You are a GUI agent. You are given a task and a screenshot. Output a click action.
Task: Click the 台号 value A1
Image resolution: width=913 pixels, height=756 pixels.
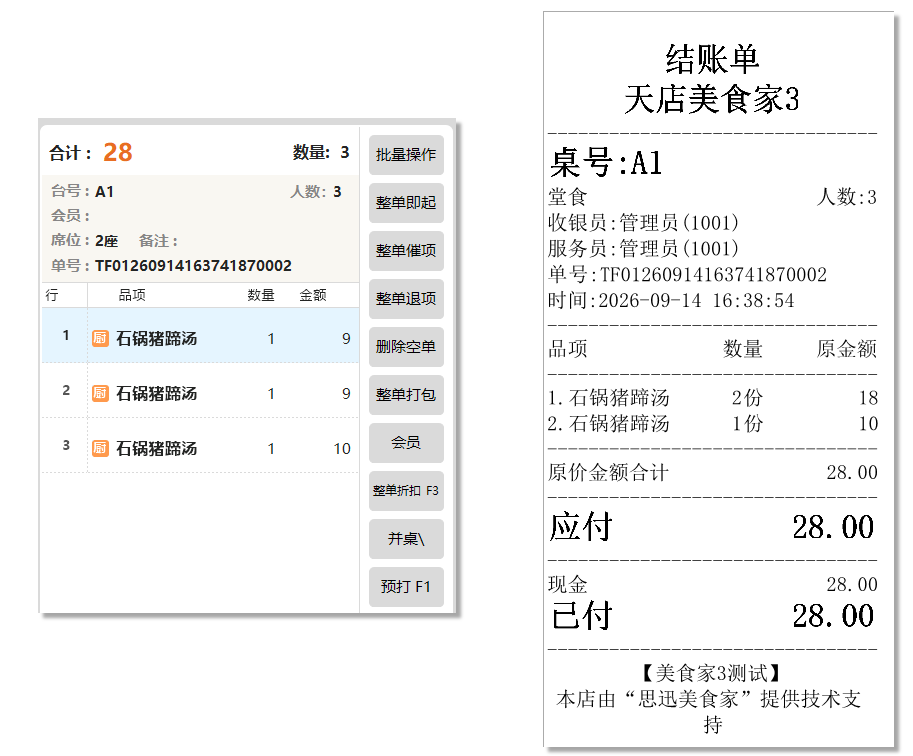tap(104, 192)
